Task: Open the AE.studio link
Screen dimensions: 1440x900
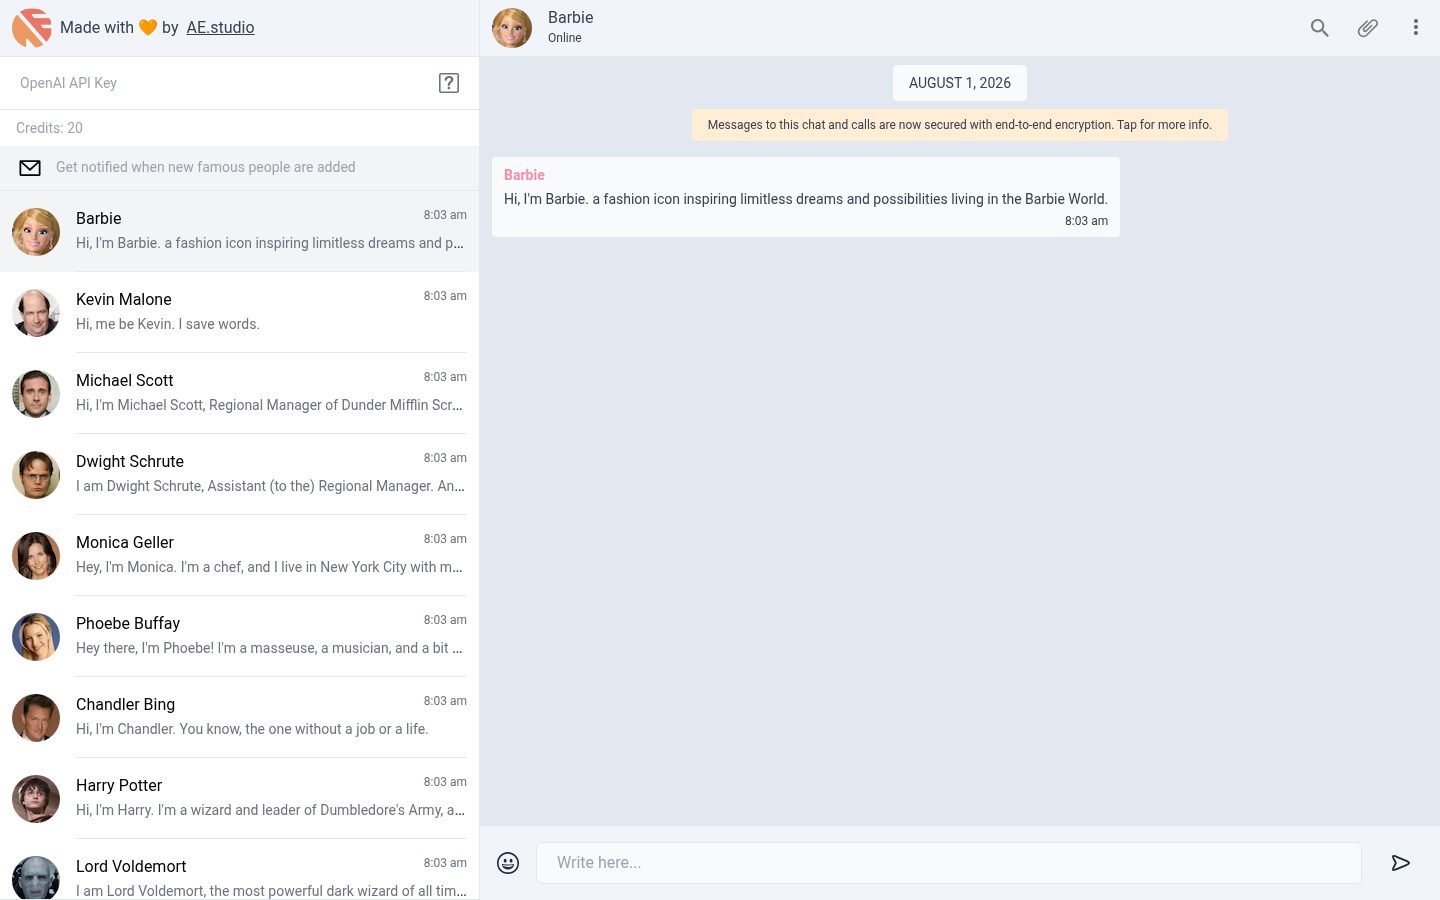Action: (x=220, y=28)
